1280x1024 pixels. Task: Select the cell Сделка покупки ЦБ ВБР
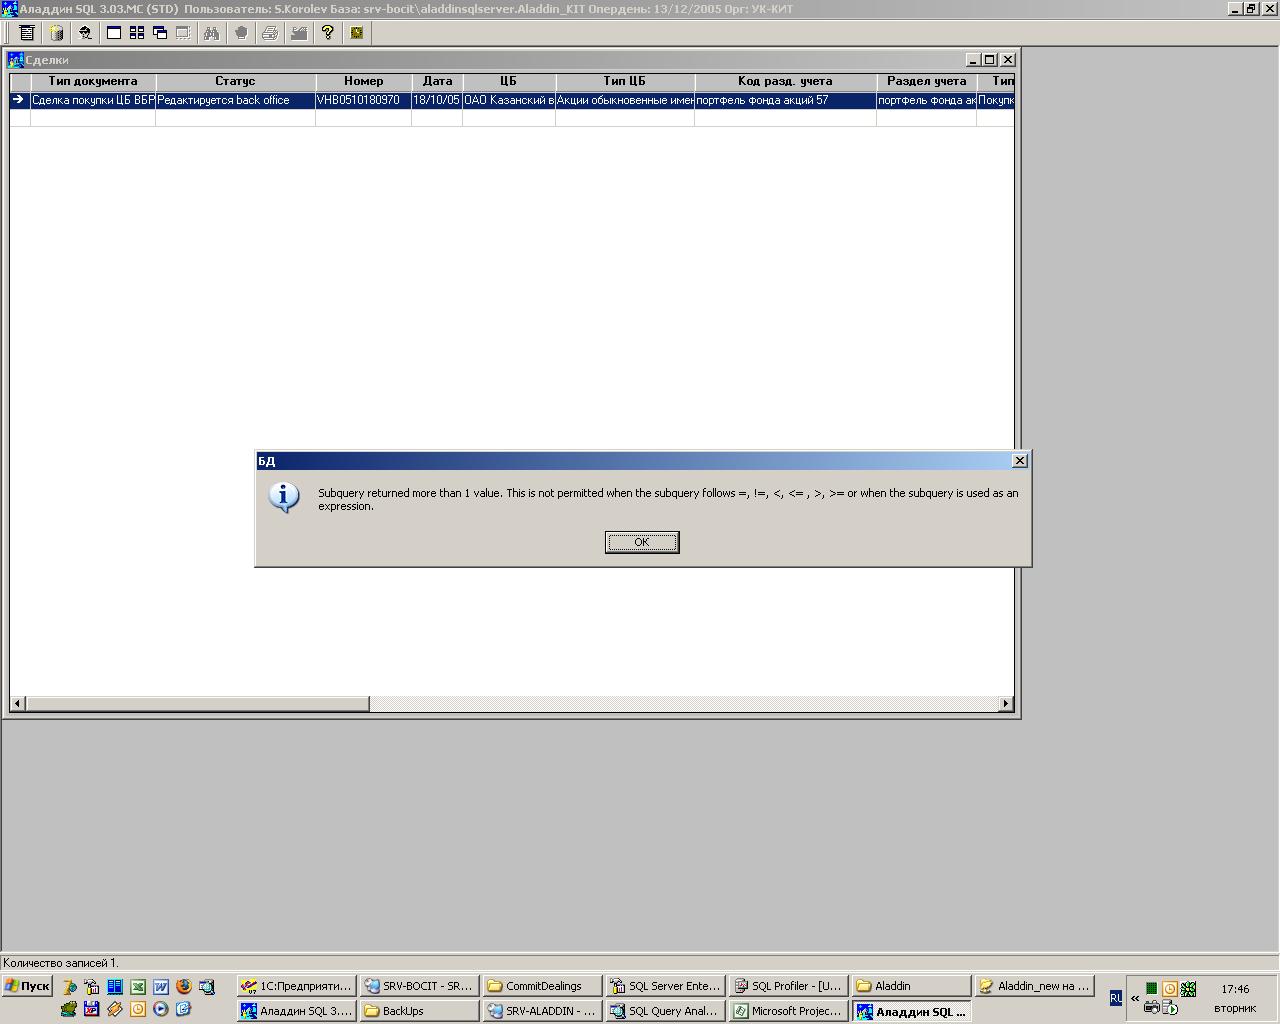(93, 100)
